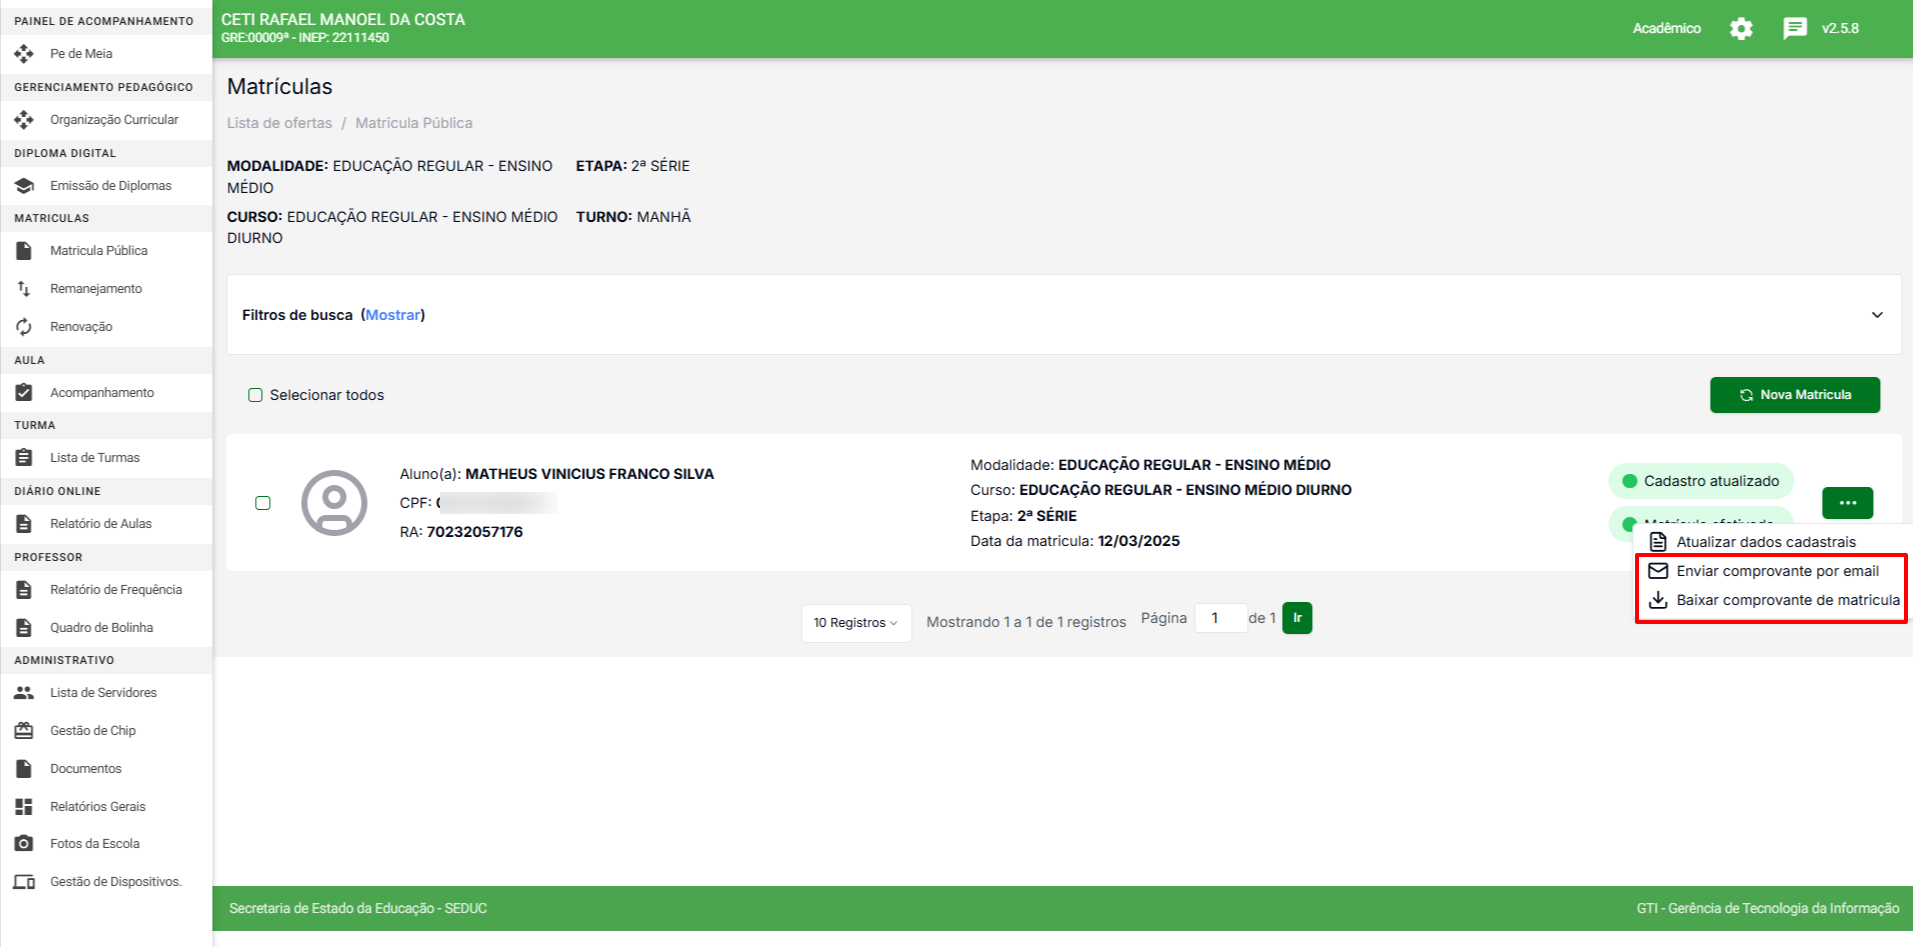Choose Enviar comprovante por email
Image resolution: width=1913 pixels, height=947 pixels.
[1776, 571]
